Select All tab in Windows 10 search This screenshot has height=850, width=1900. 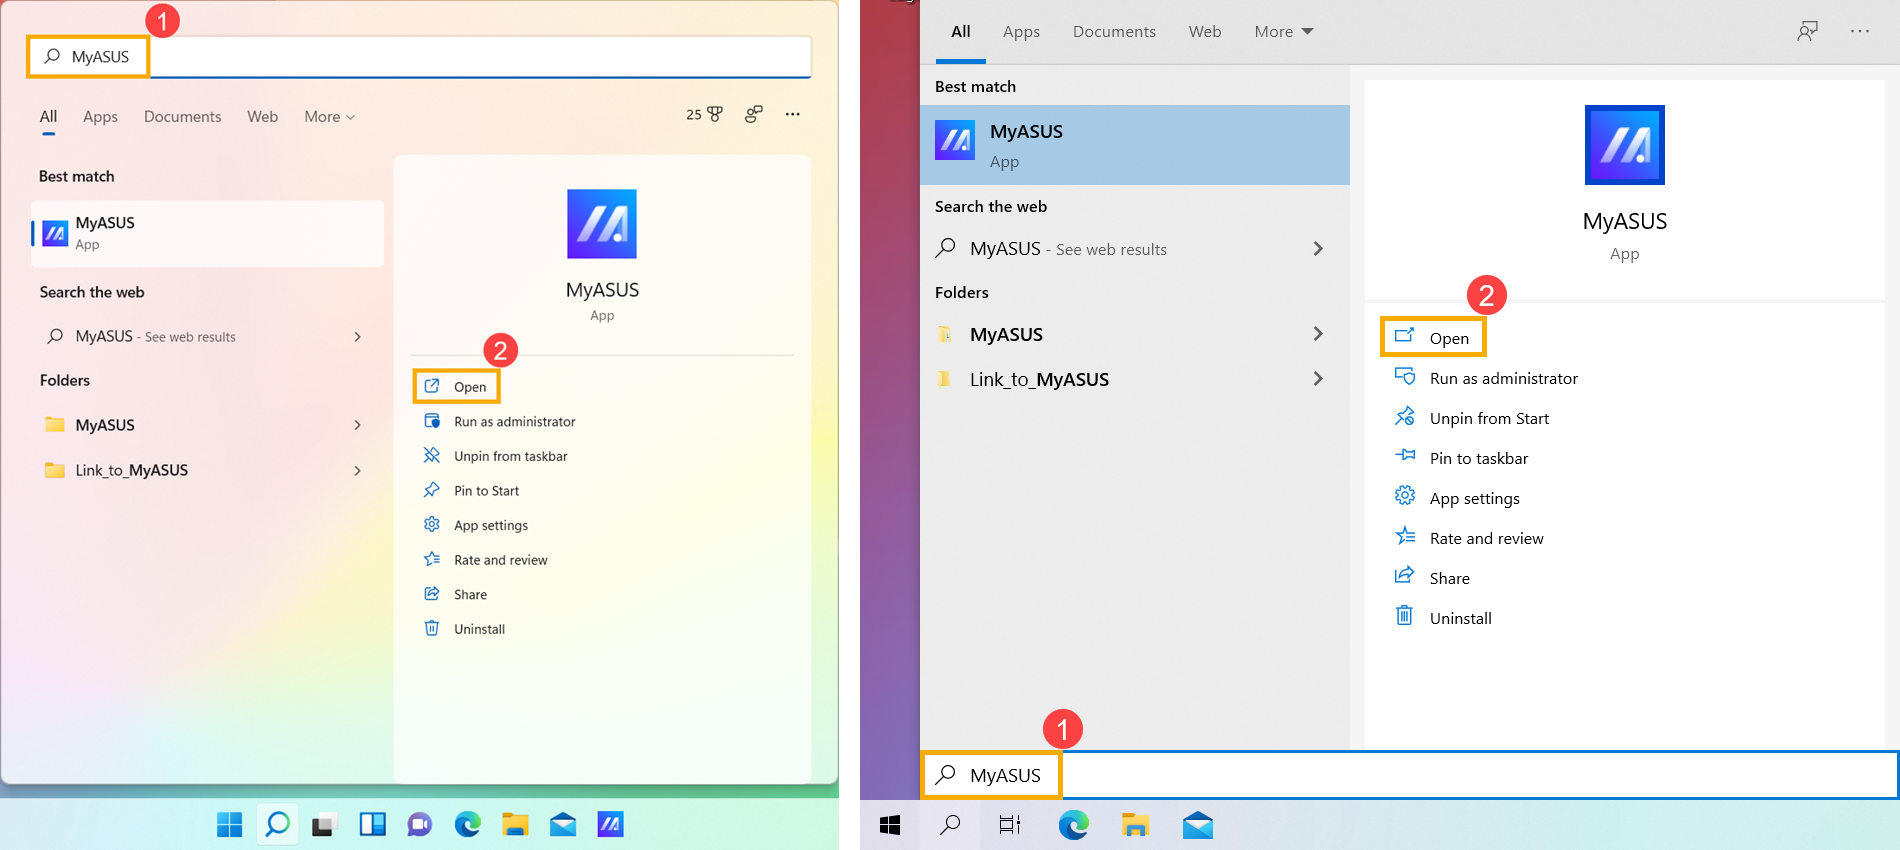(x=961, y=32)
